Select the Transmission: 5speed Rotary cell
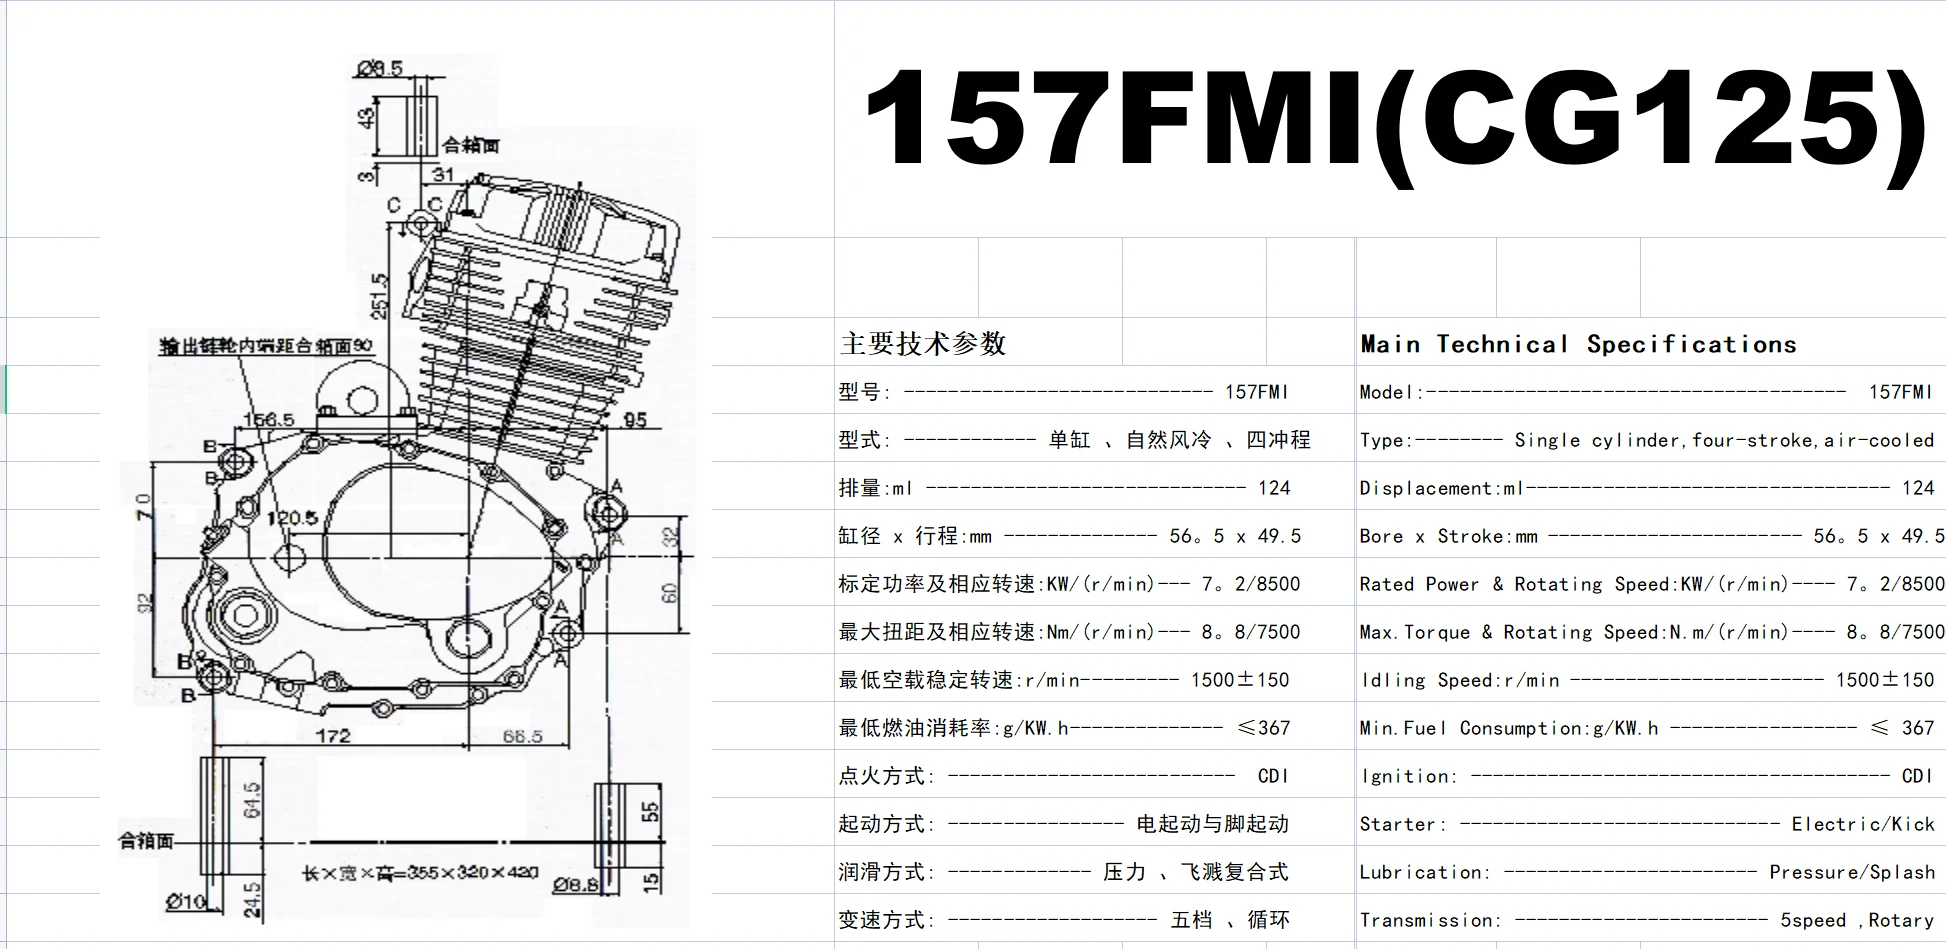Viewport: 1946px width, 949px height. (1651, 918)
